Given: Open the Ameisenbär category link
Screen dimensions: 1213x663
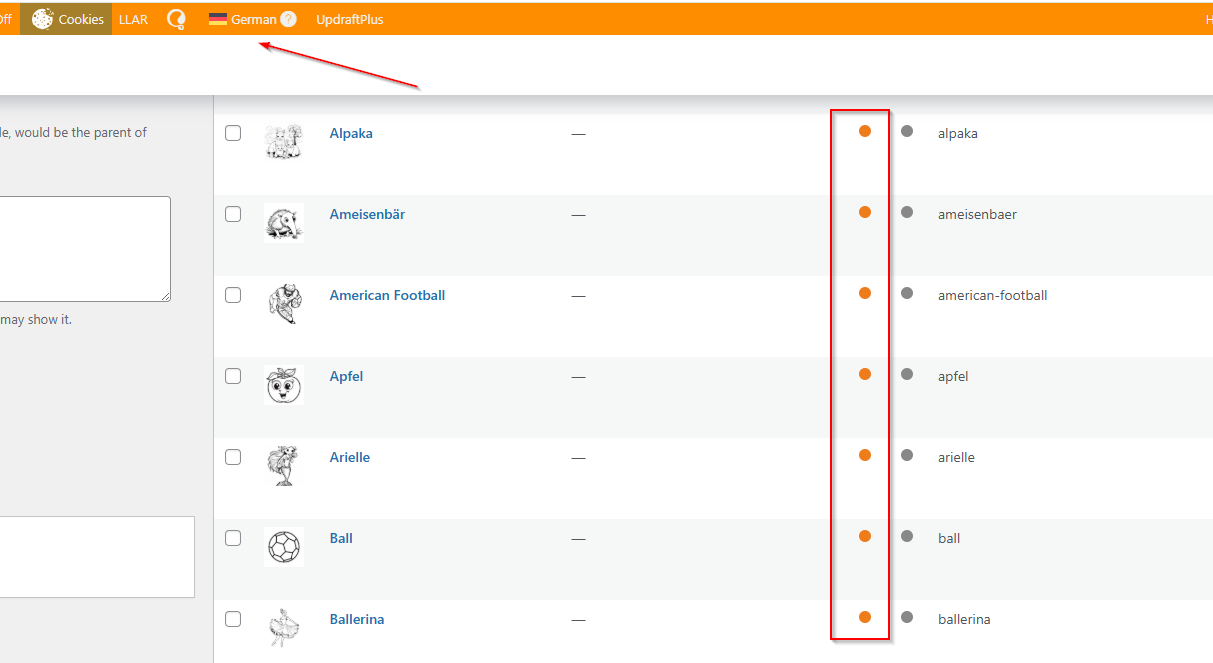Looking at the screenshot, I should [367, 214].
